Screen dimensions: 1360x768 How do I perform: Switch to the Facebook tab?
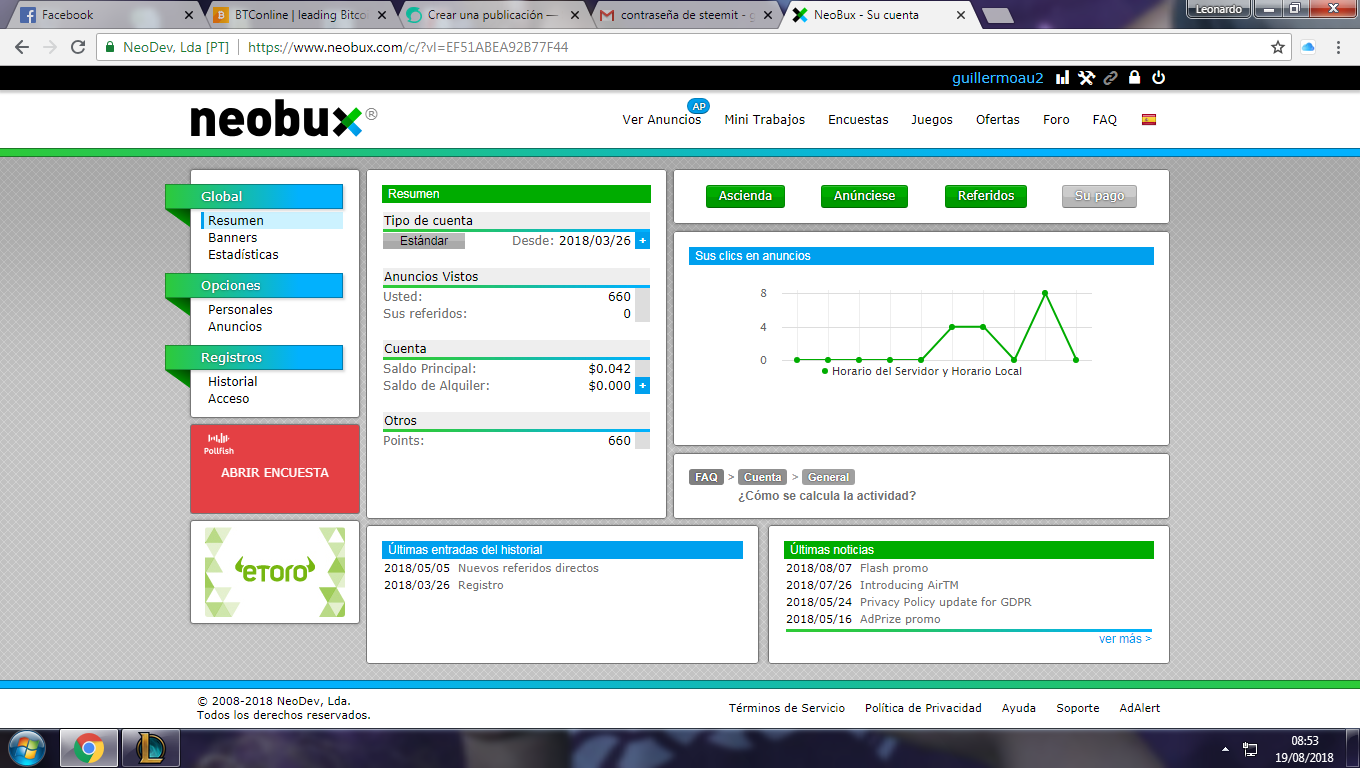click(105, 15)
